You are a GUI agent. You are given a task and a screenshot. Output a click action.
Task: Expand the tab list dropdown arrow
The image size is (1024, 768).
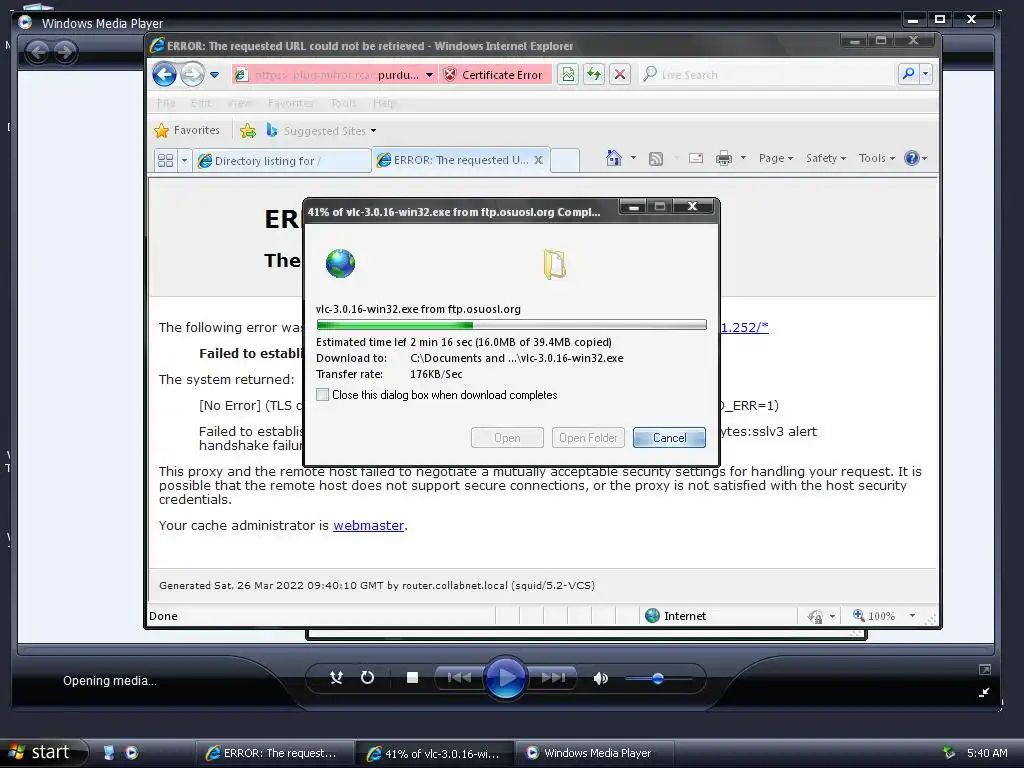(184, 160)
